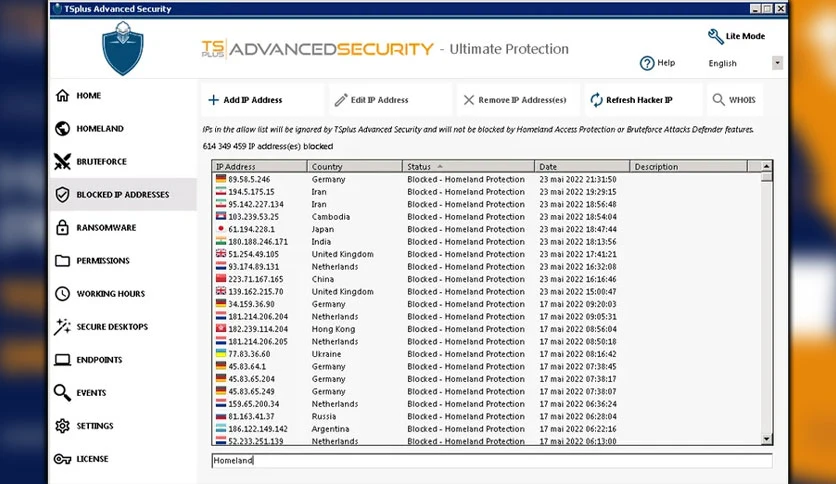Image resolution: width=836 pixels, height=484 pixels.
Task: Select the Hong Kong row 182.239.114.204
Action: 487,329
